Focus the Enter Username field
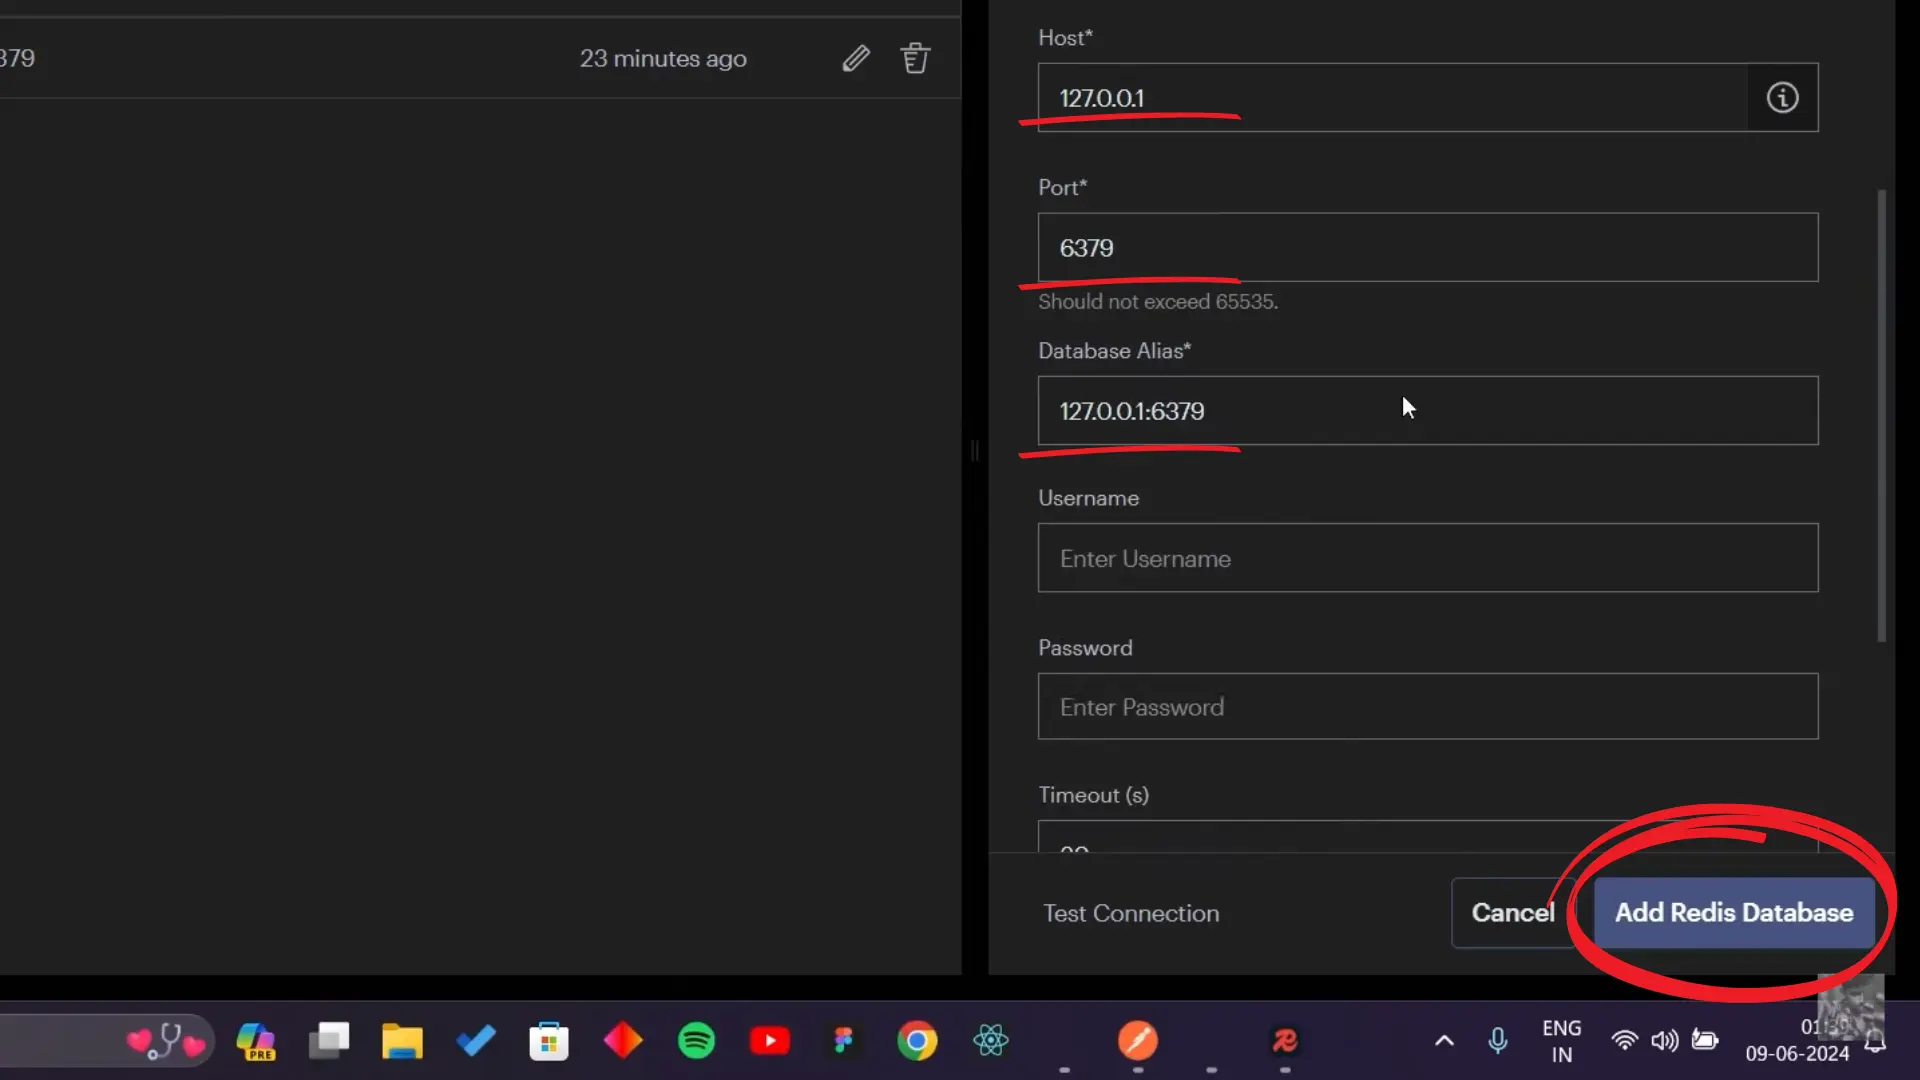This screenshot has width=1920, height=1080. tap(1428, 558)
